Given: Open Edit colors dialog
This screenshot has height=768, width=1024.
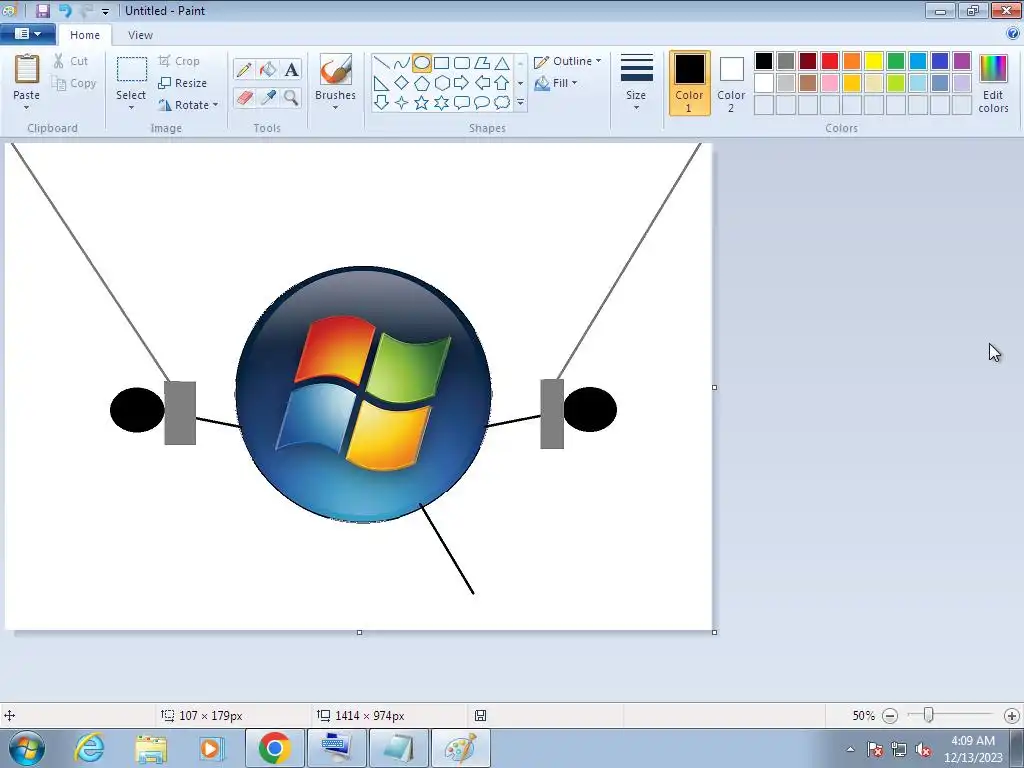Looking at the screenshot, I should pyautogui.click(x=993, y=84).
